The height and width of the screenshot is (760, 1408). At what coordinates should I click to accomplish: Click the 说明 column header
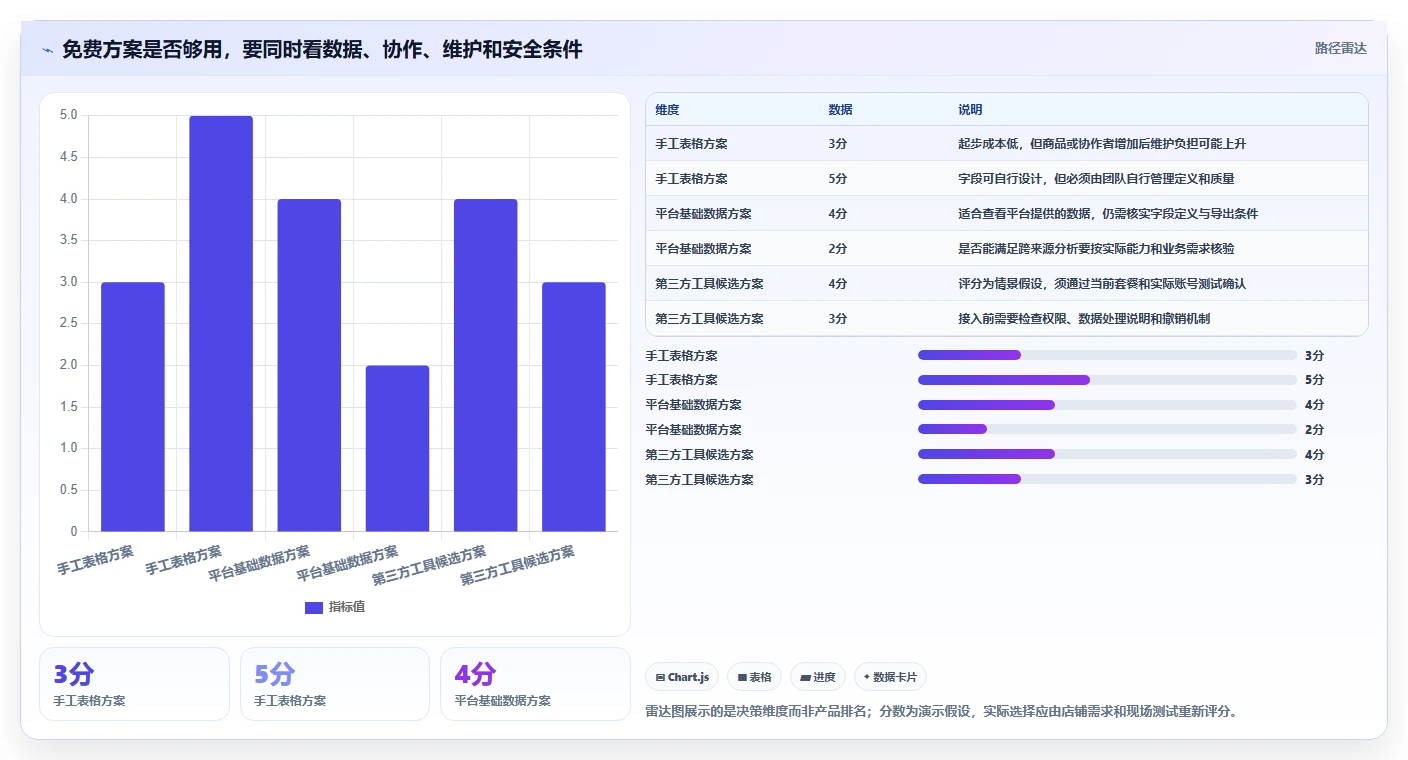[970, 109]
